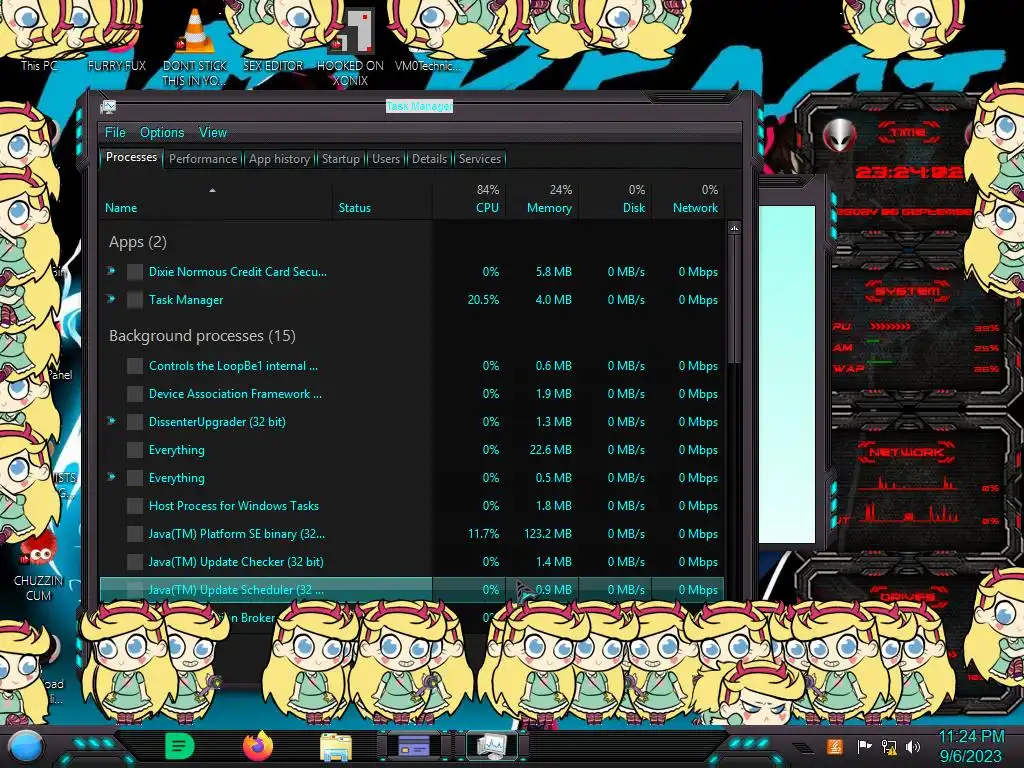Launch Firefox from the taskbar
Screen dimensions: 1024x768
coord(258,746)
